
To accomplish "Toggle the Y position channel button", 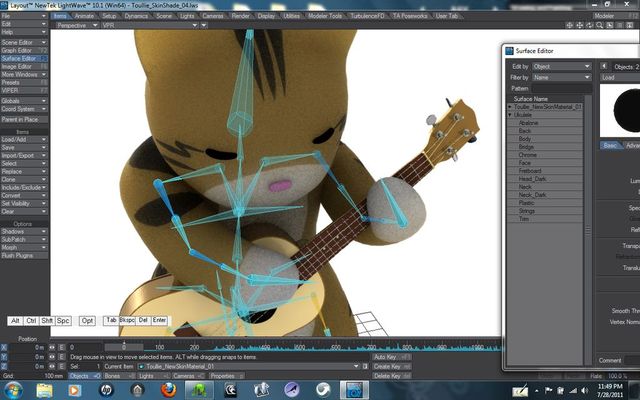I will pos(4,357).
